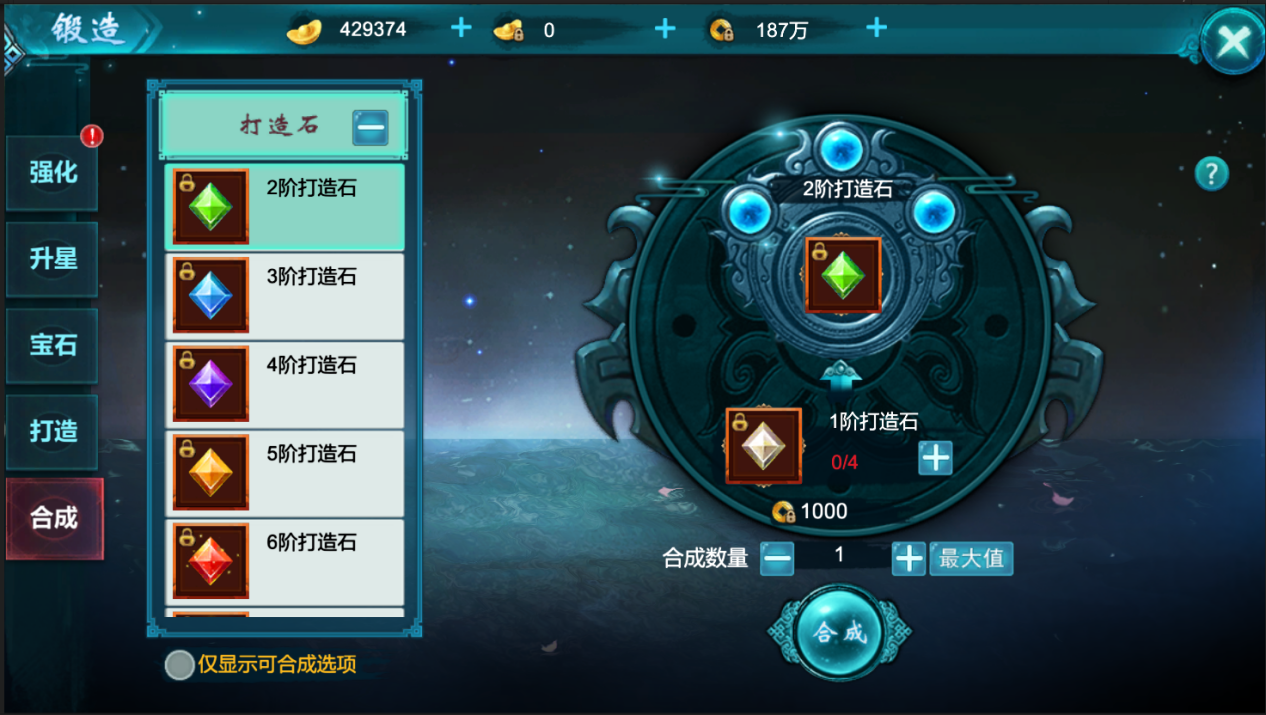Open the 宝石 tab
This screenshot has width=1266, height=715.
pos(54,346)
